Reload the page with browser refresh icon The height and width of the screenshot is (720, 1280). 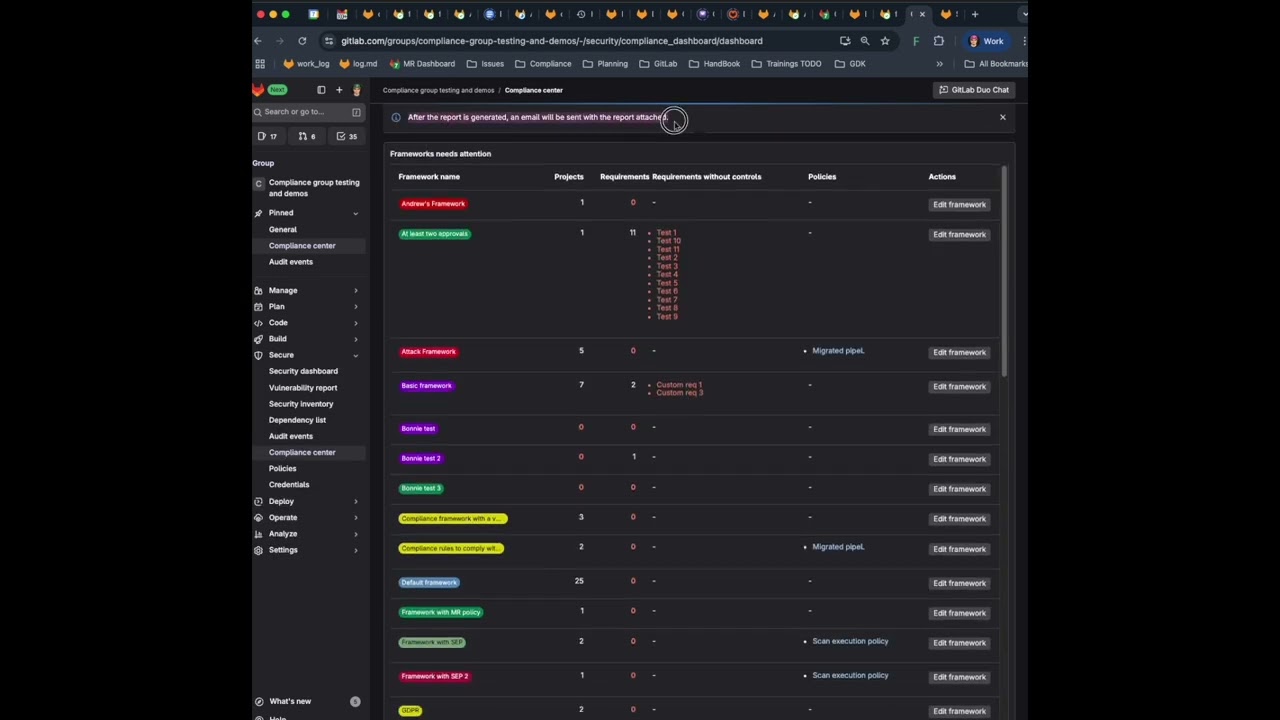point(302,41)
